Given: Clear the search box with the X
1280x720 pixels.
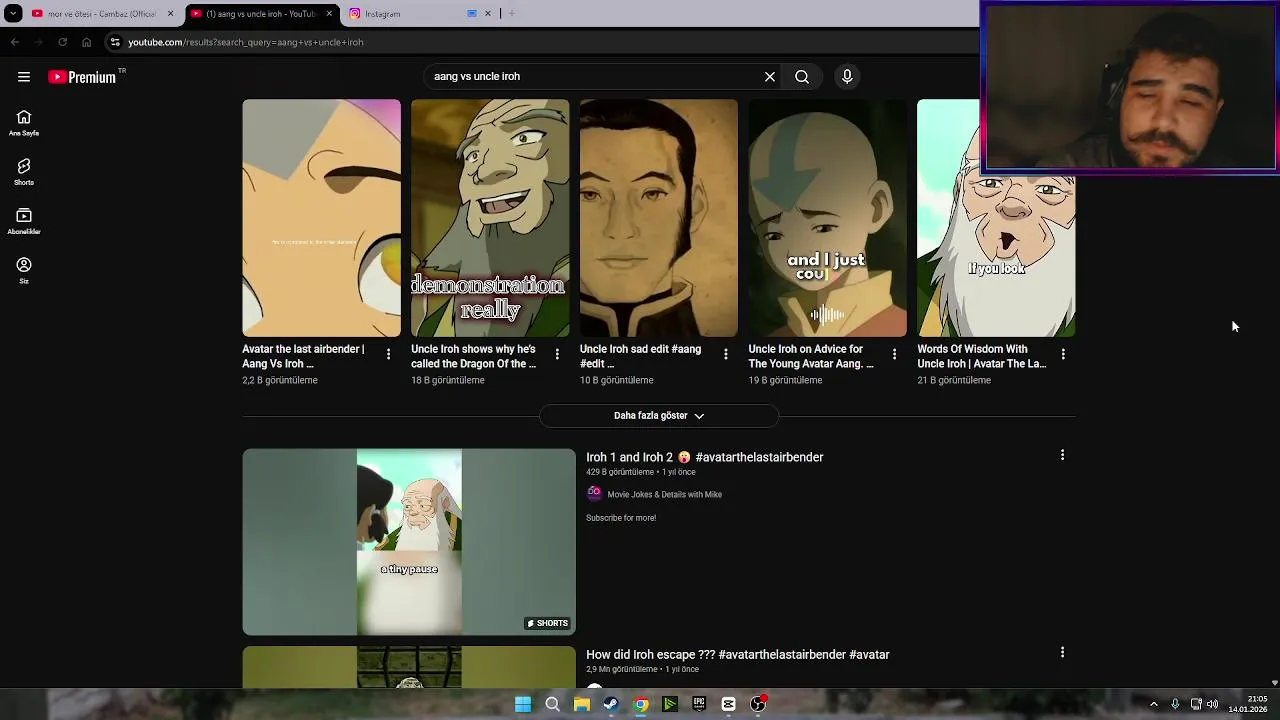Looking at the screenshot, I should 770,77.
